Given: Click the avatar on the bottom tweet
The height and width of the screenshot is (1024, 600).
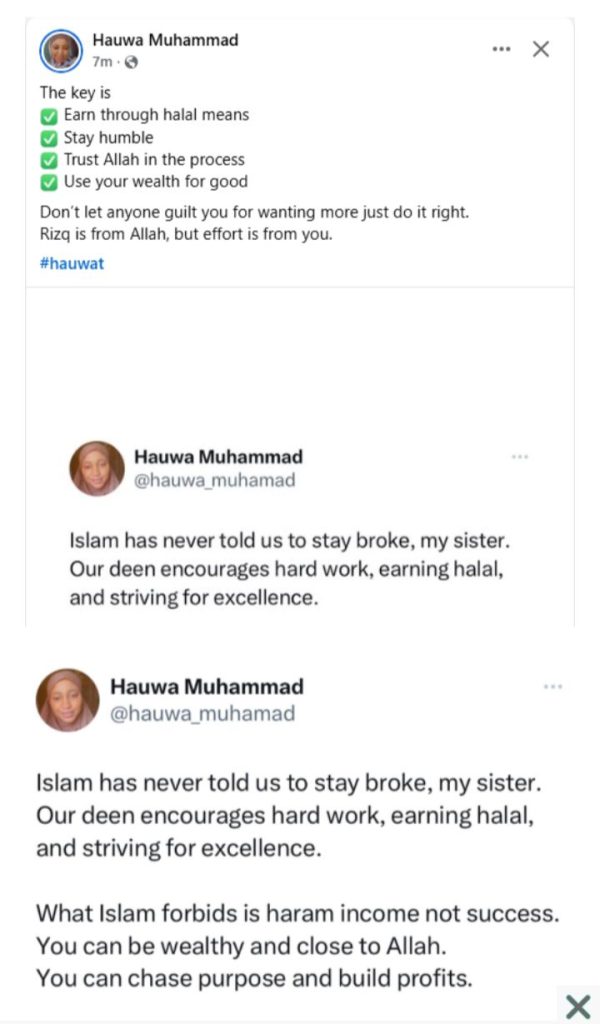Looking at the screenshot, I should (68, 700).
